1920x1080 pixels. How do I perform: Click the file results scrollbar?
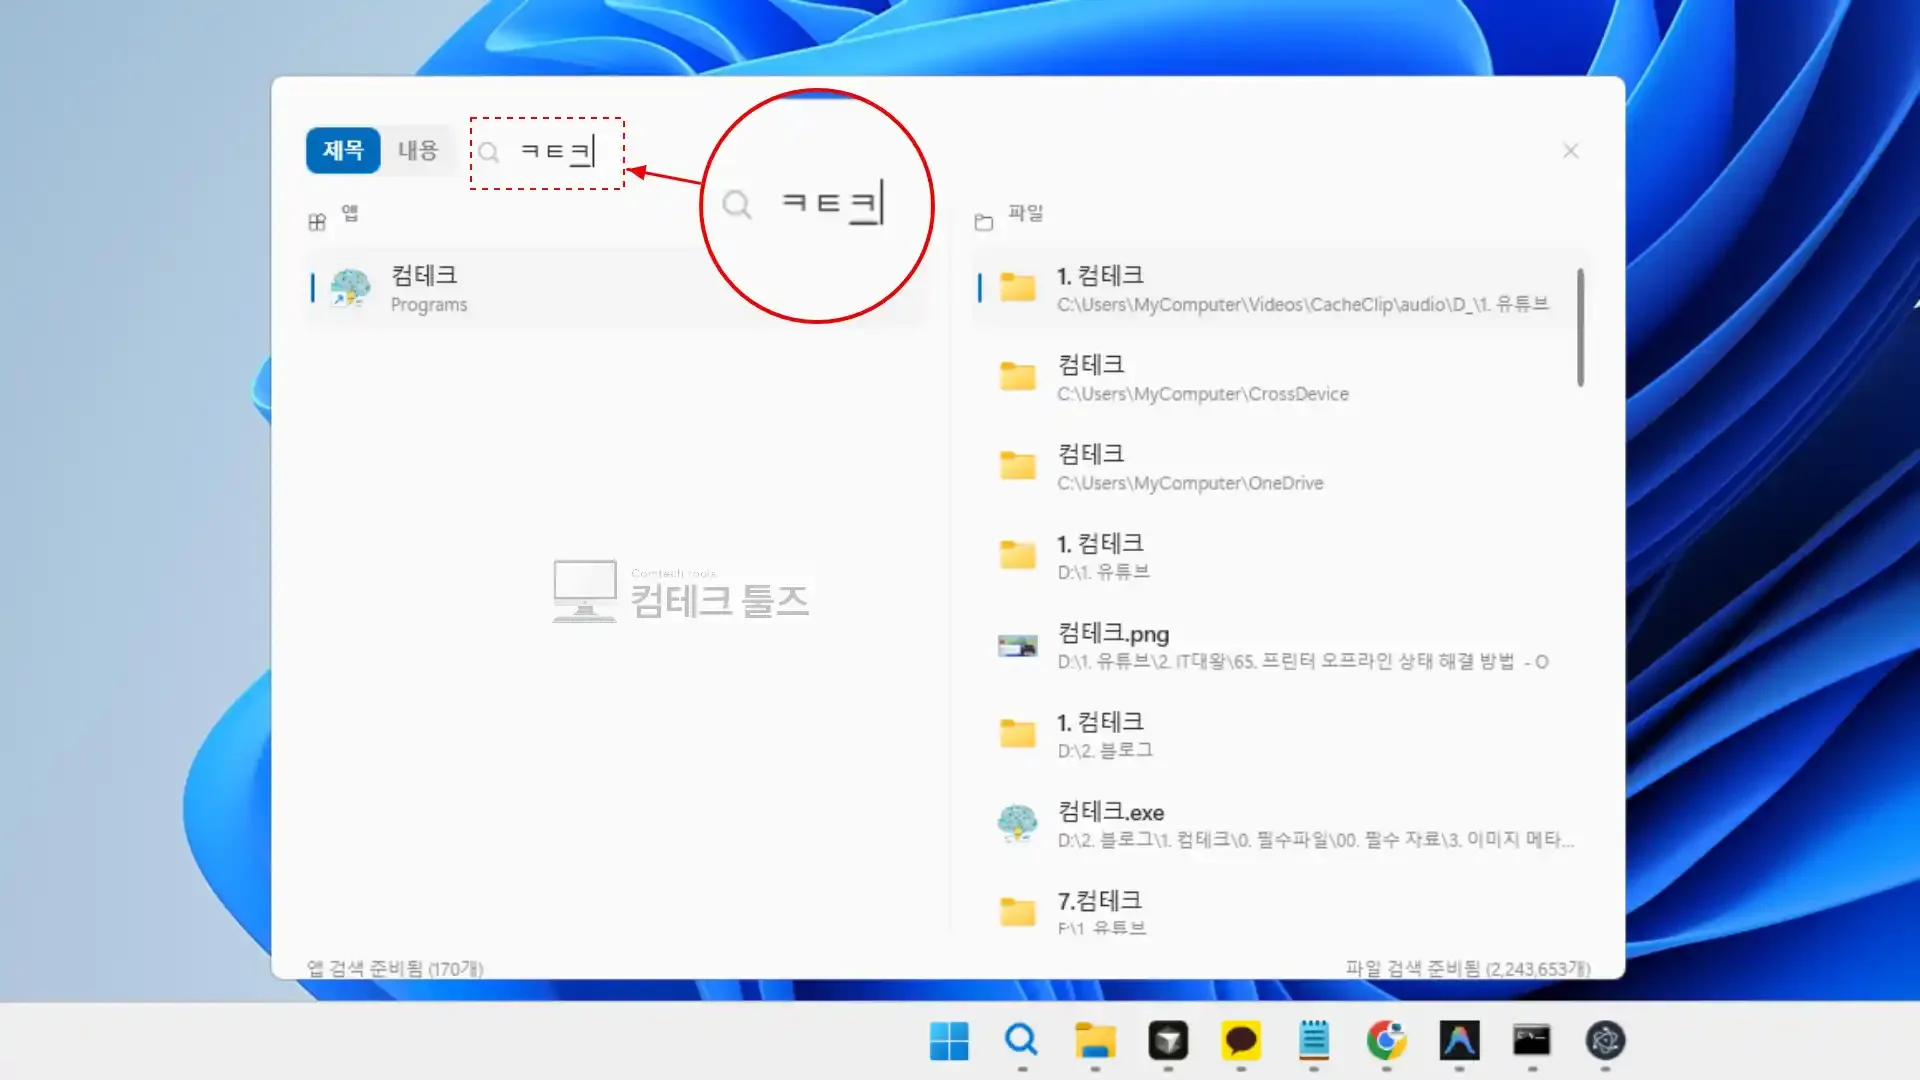point(1581,326)
